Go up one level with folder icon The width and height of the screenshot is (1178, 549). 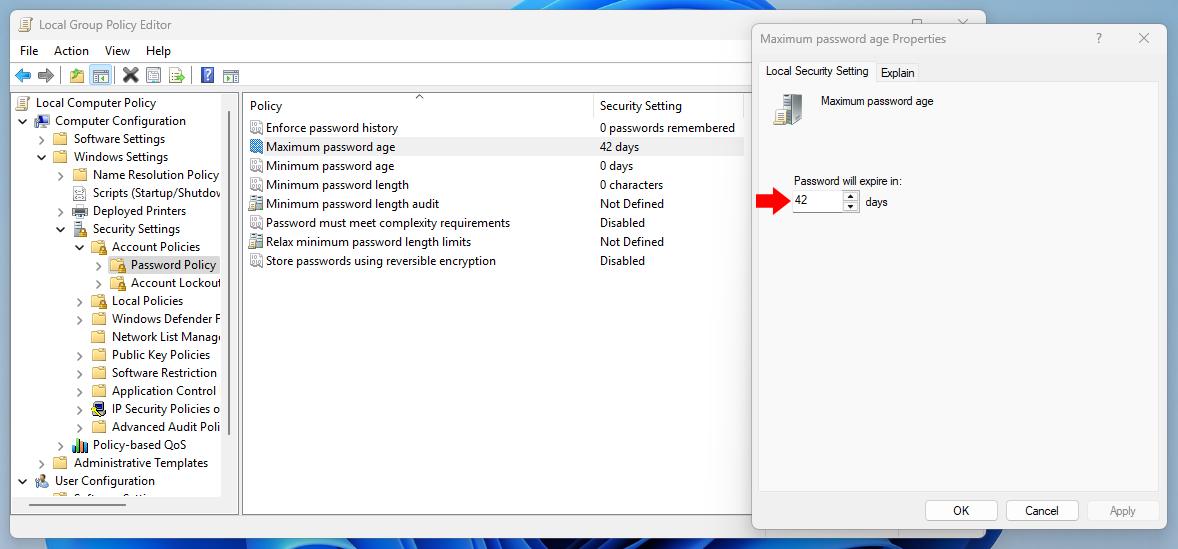point(77,75)
